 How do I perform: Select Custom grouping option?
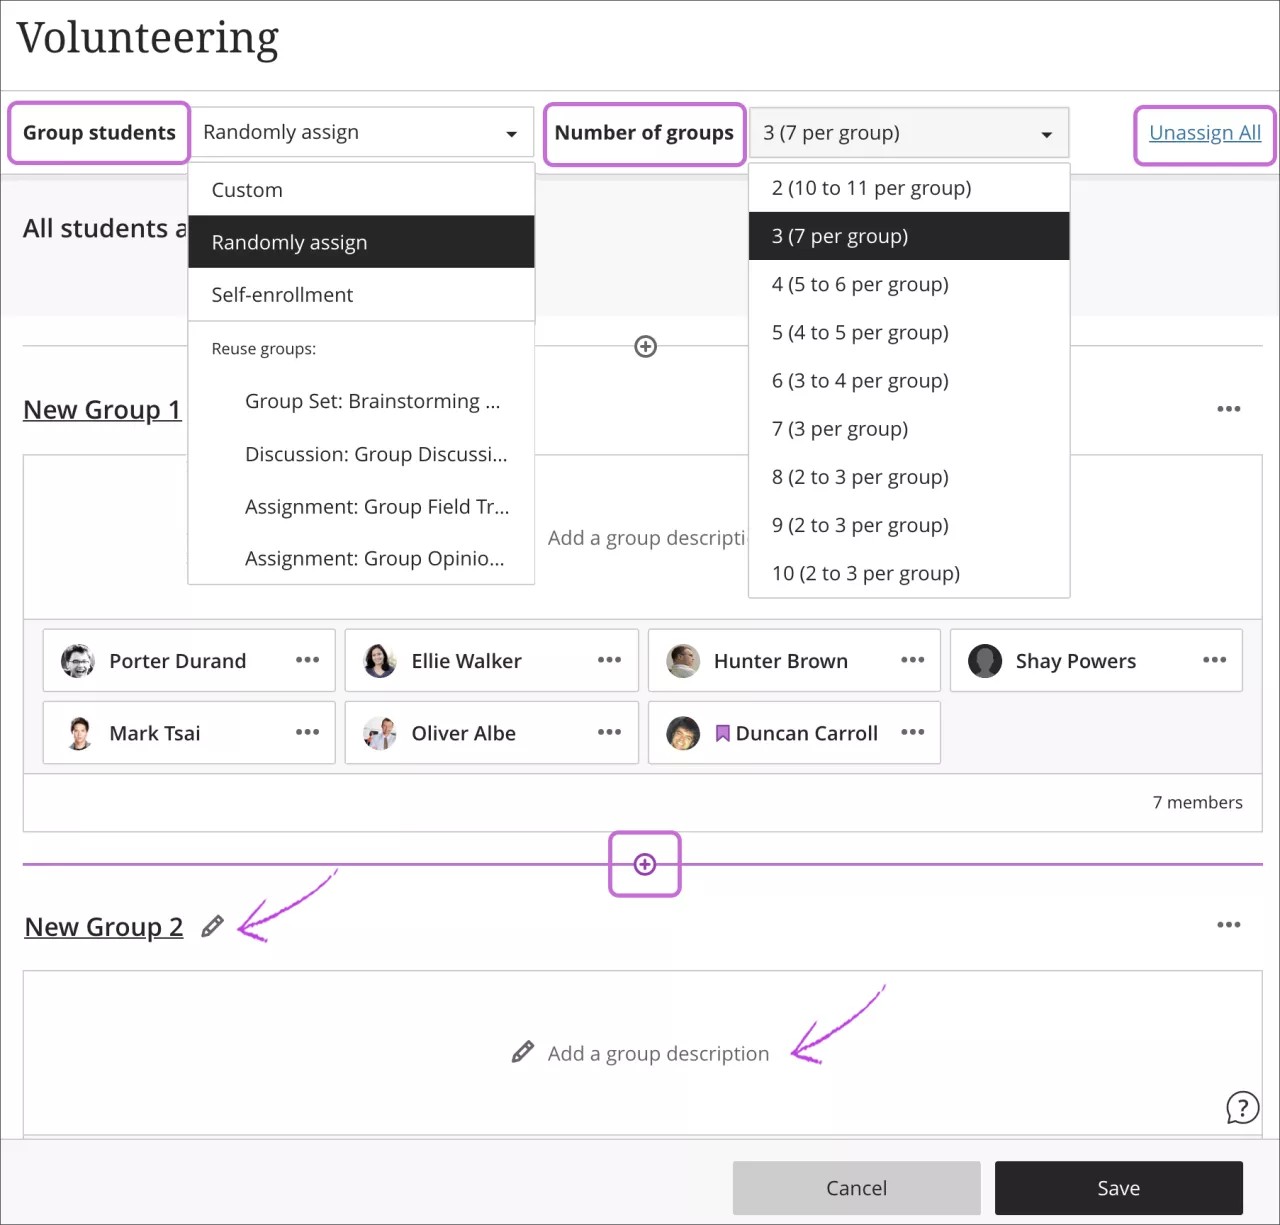tap(245, 189)
